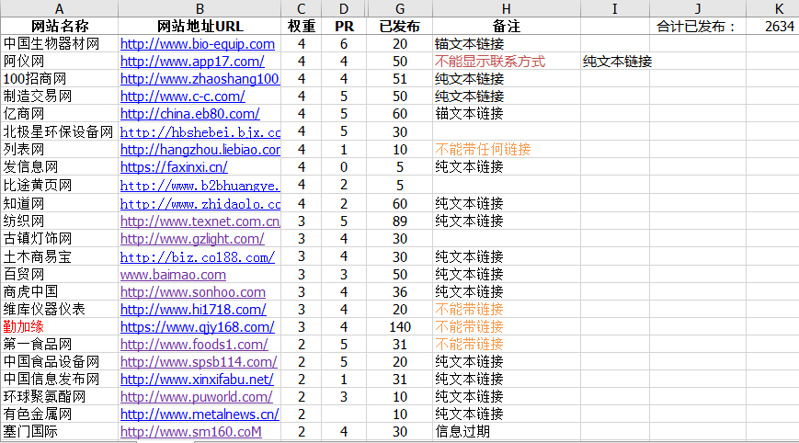Select the 有色金属网 cell
The height and width of the screenshot is (443, 799).
[x=59, y=414]
